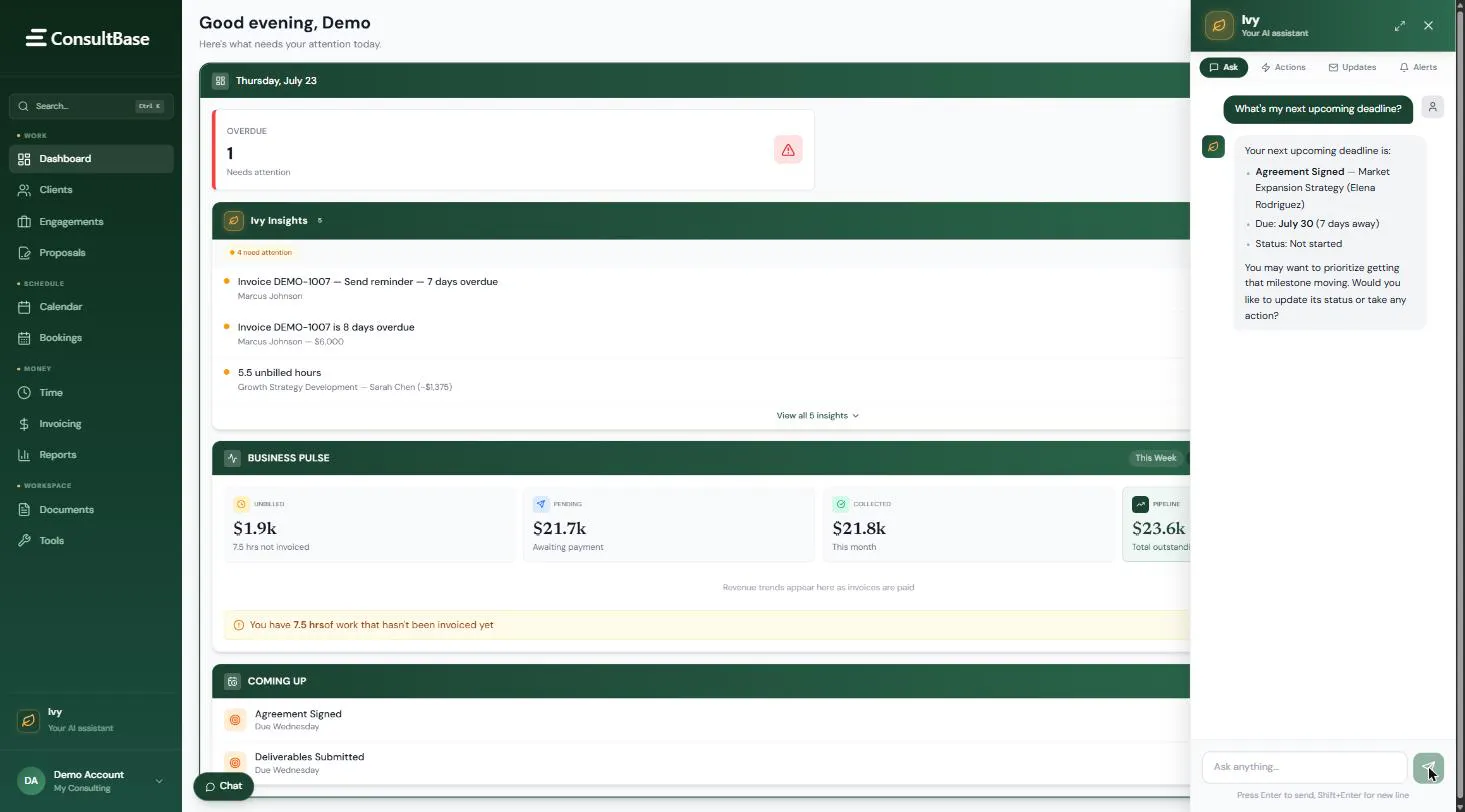This screenshot has width=1465, height=812.
Task: Expand View all 5 insights
Action: (x=817, y=415)
